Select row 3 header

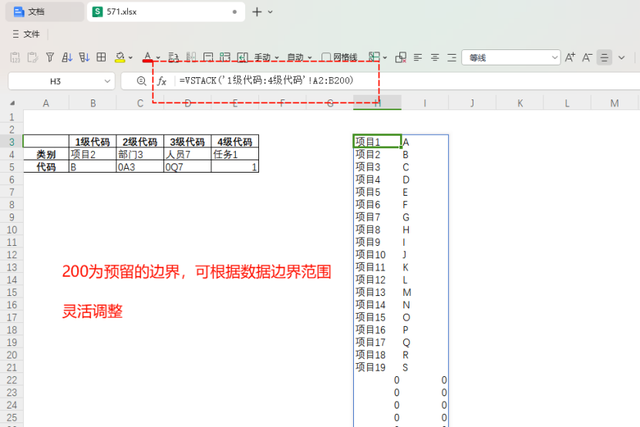pos(11,142)
